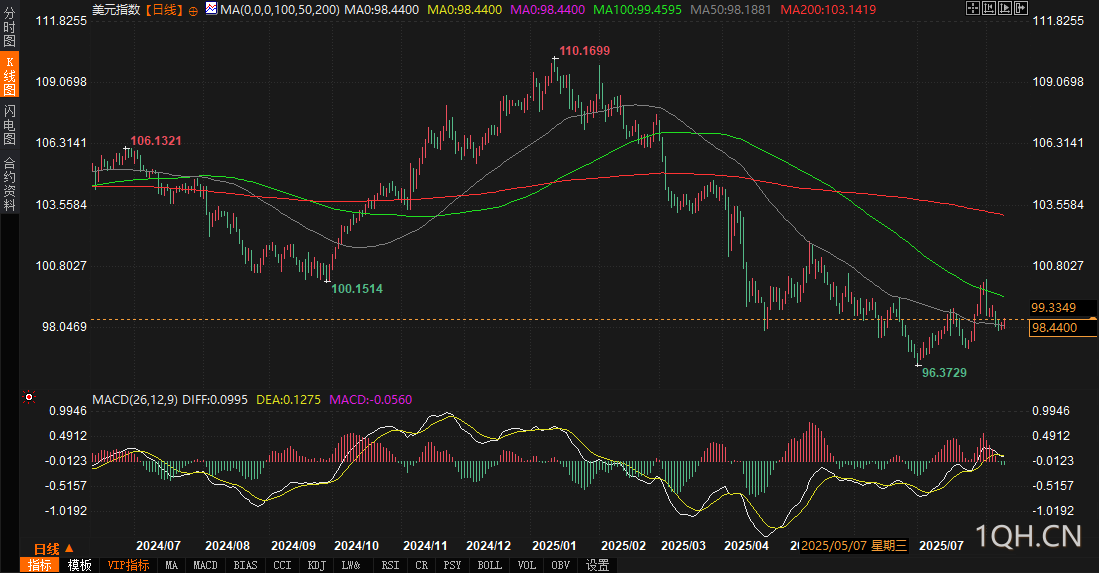Click the orange circle-plus icon beside 日线
Image resolution: width=1099 pixels, height=573 pixels.
(193, 9)
